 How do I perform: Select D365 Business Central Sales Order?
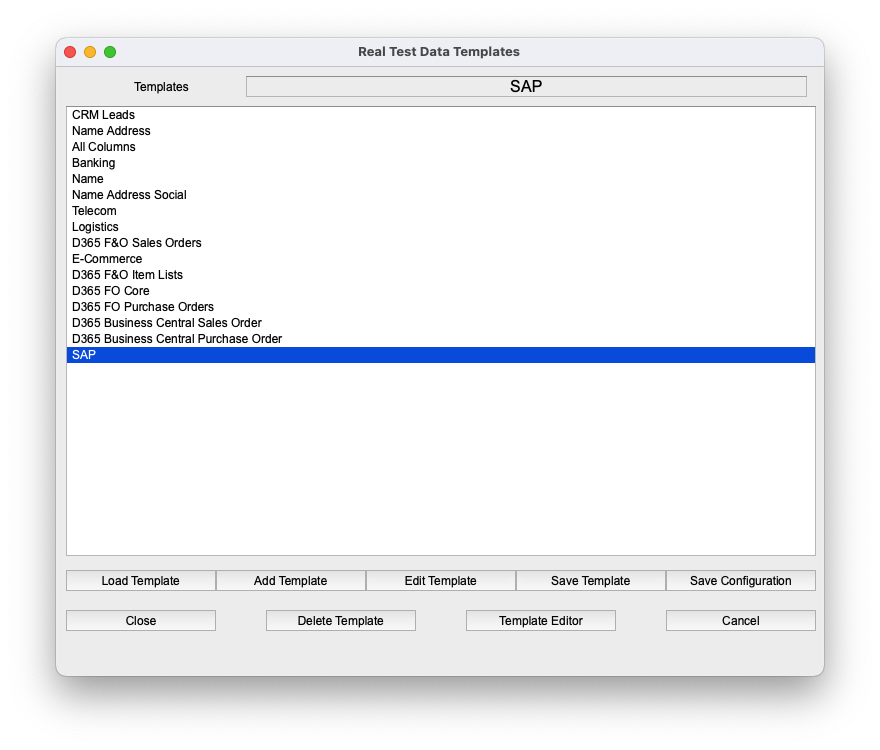point(441,323)
